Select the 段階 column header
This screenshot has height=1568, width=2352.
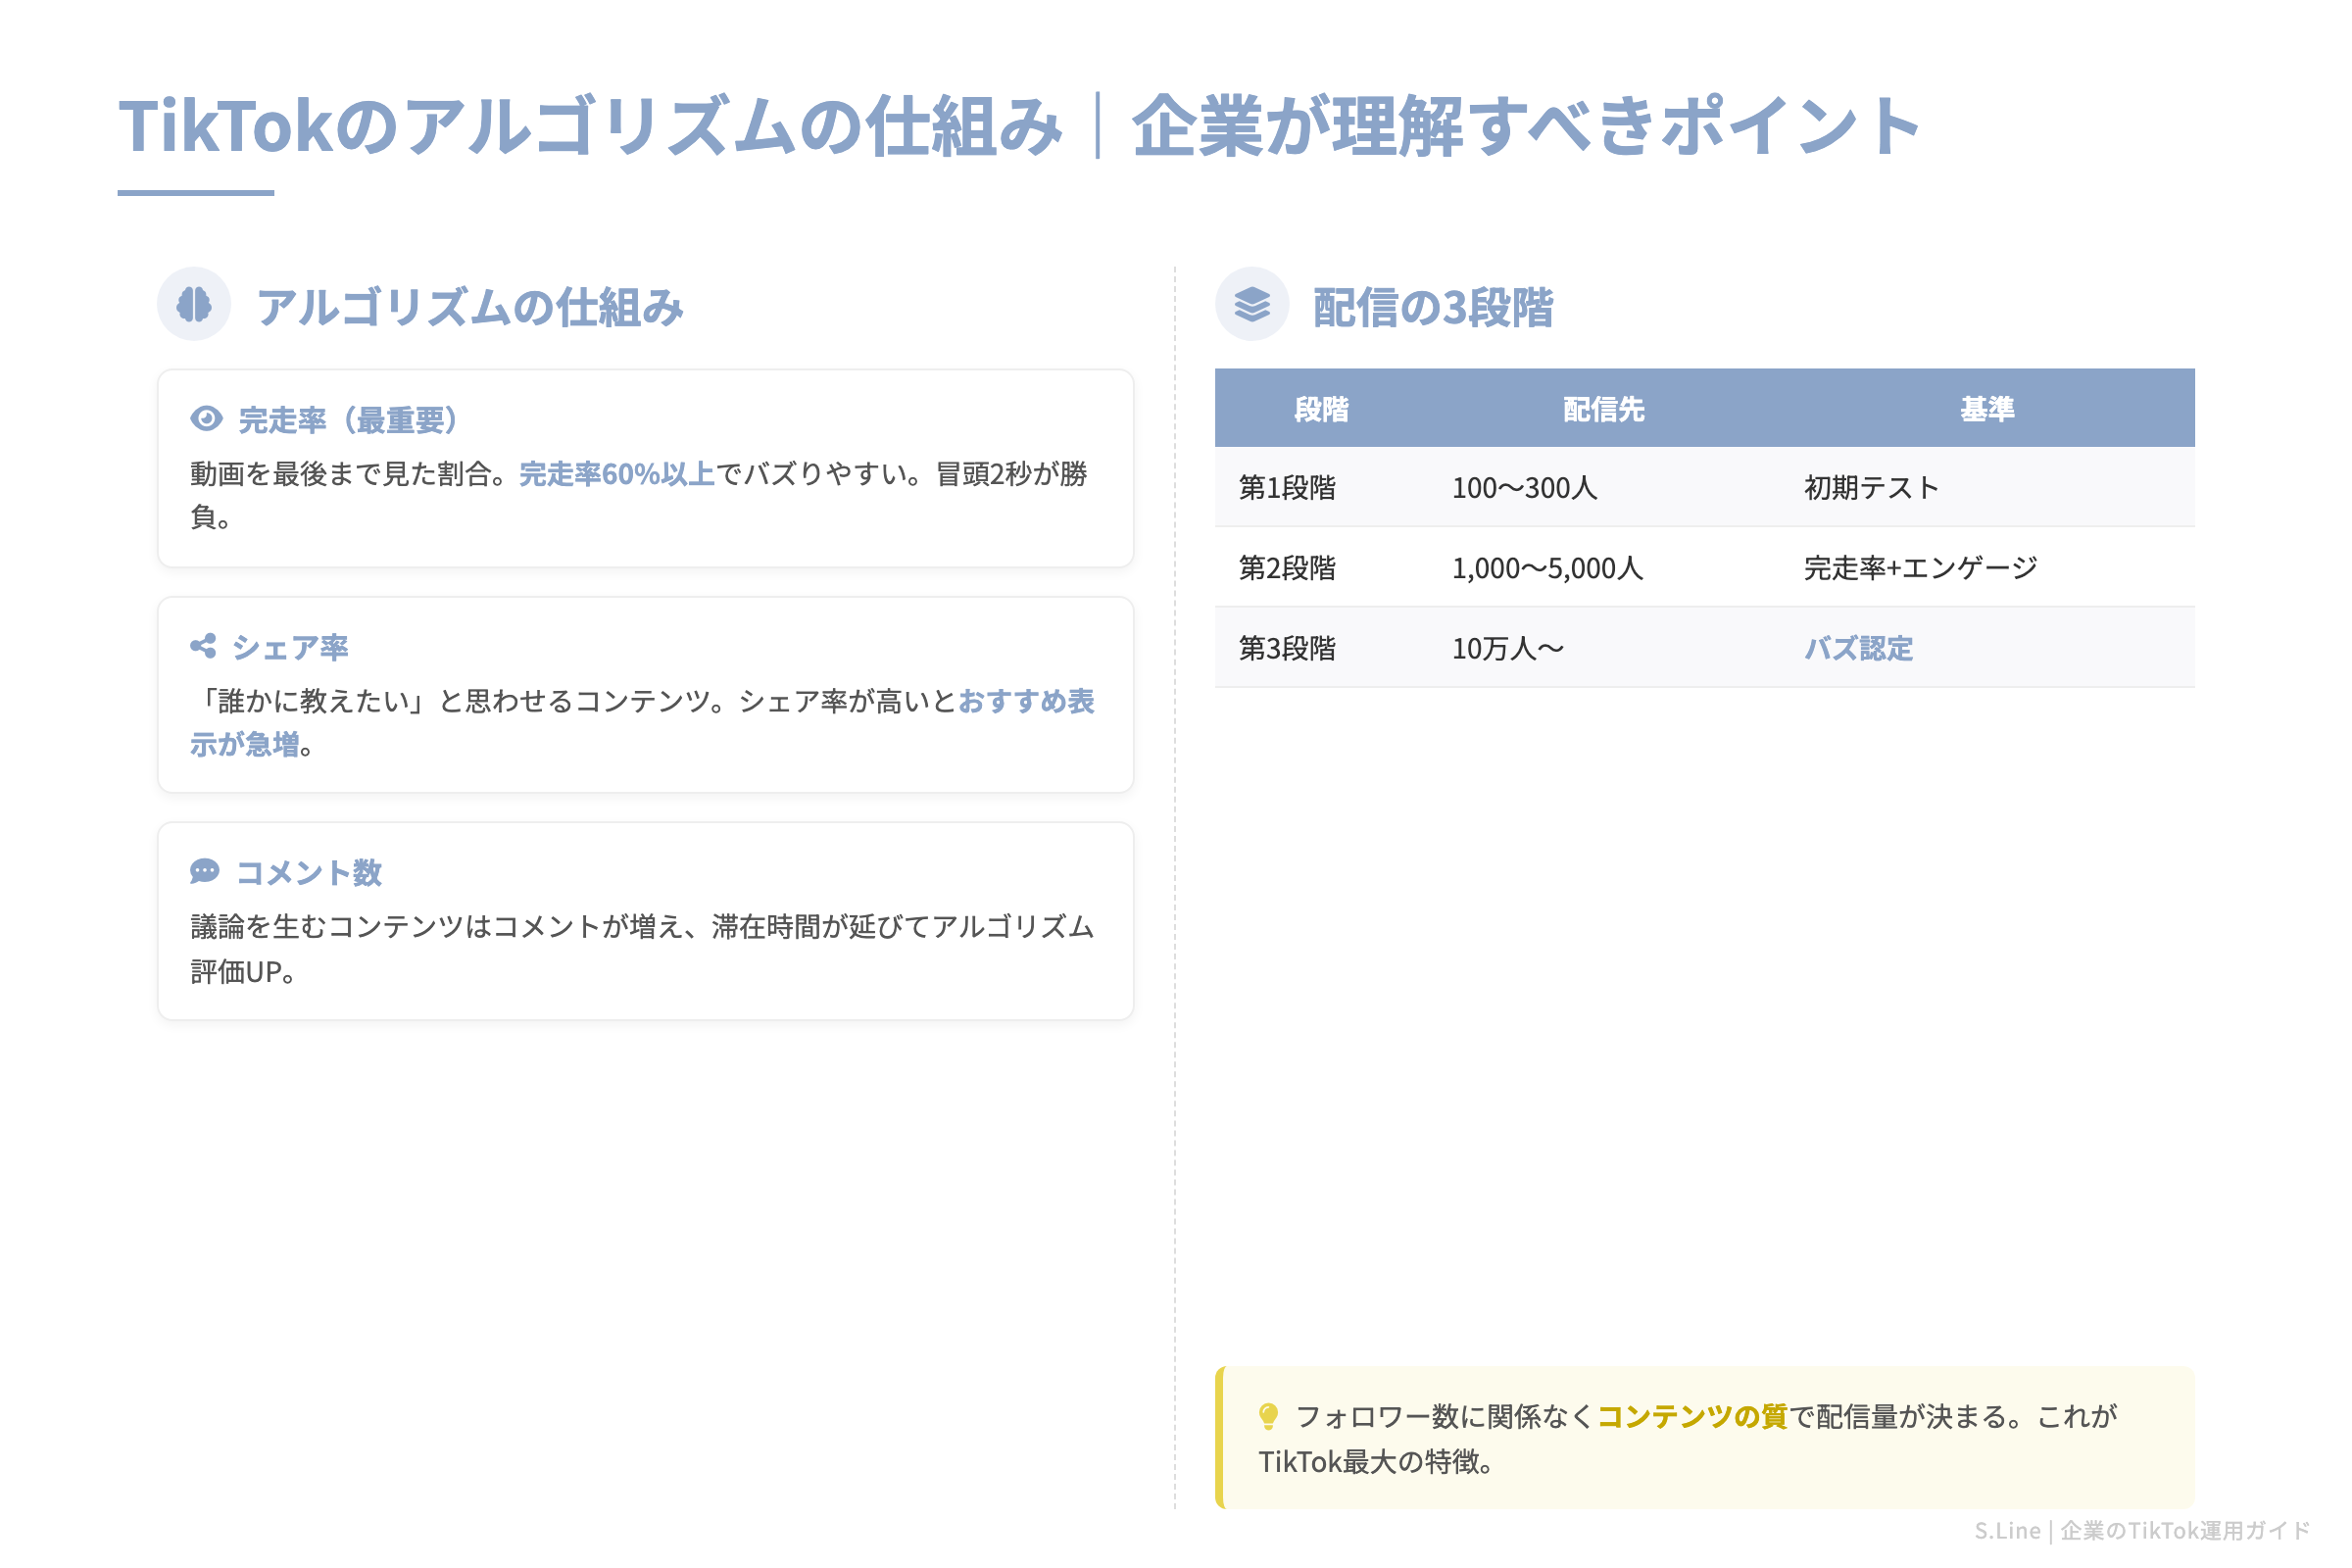[x=1323, y=407]
